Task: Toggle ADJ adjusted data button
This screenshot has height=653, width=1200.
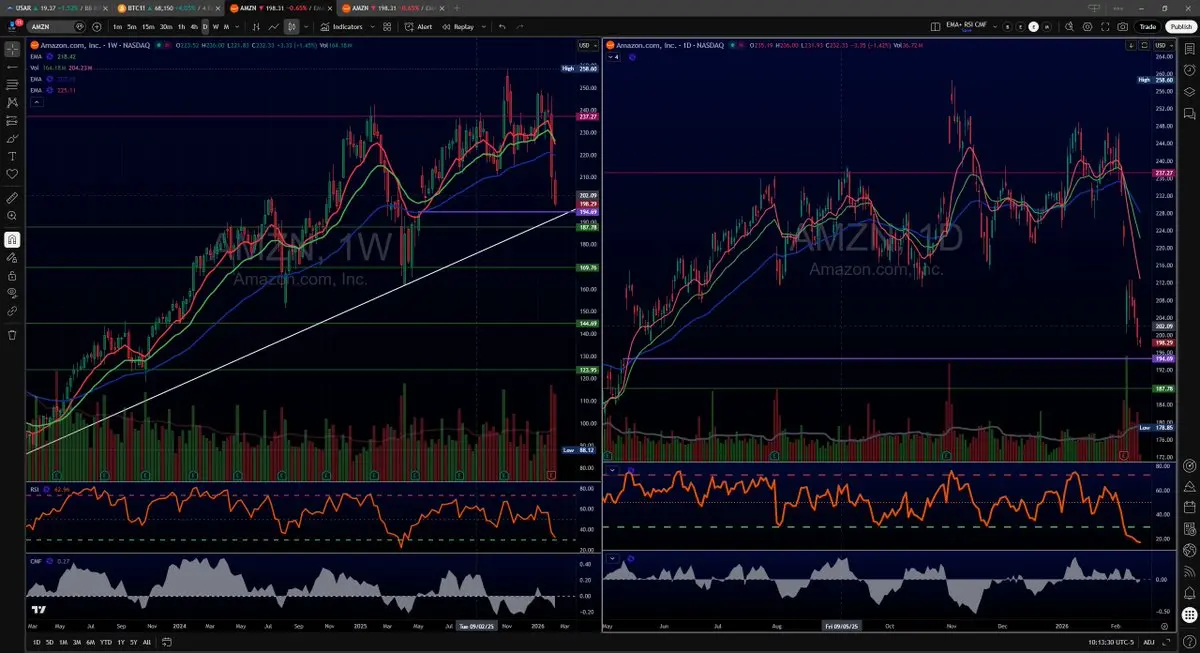Action: (x=1149, y=642)
